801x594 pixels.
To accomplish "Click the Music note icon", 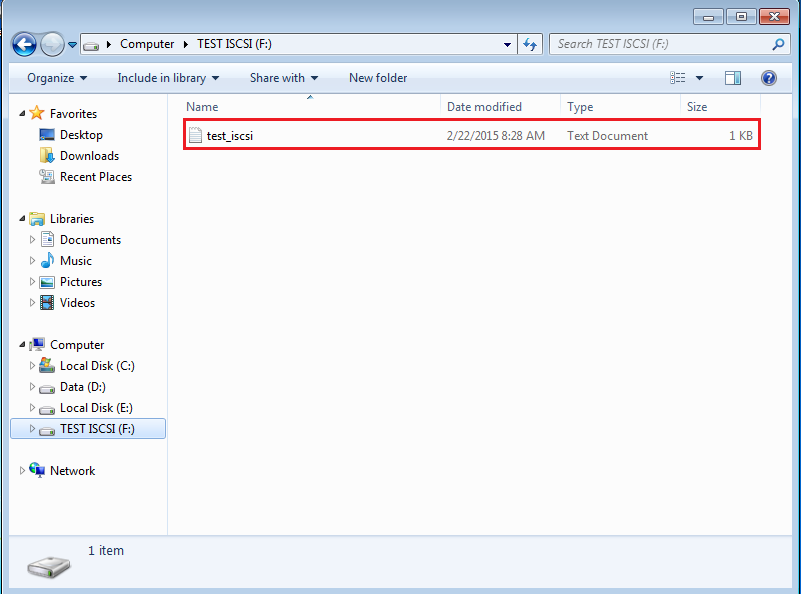I will (47, 260).
